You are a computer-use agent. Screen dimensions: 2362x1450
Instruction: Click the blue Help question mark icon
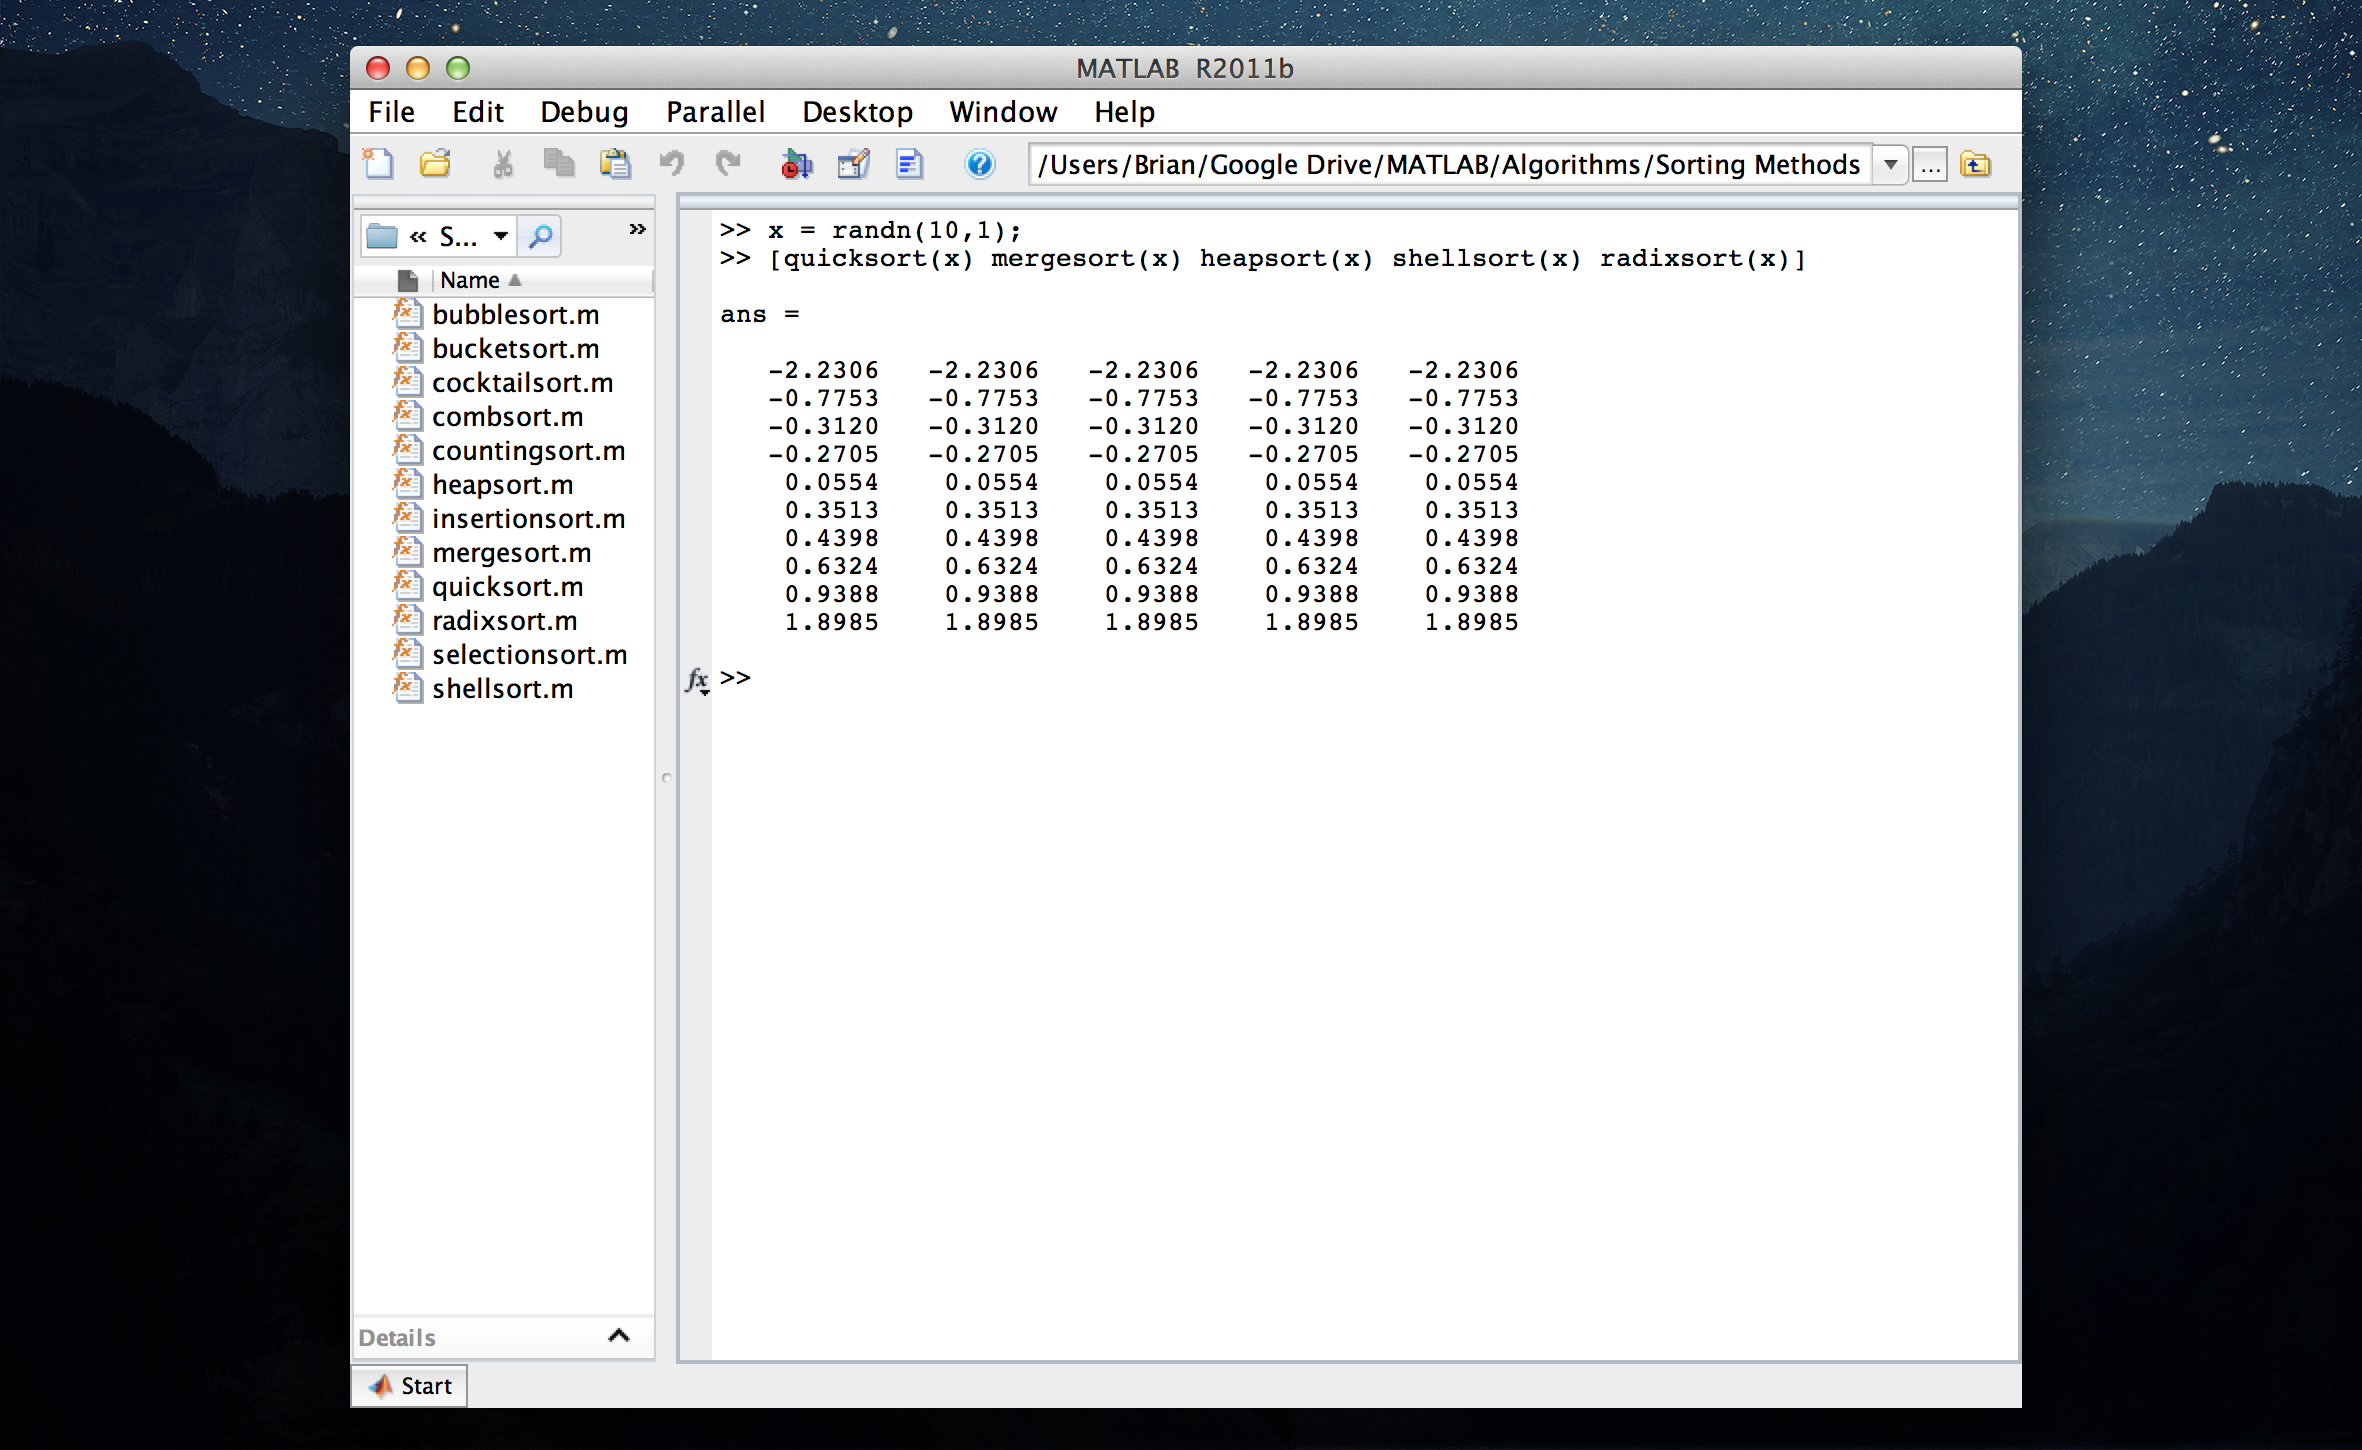point(980,164)
